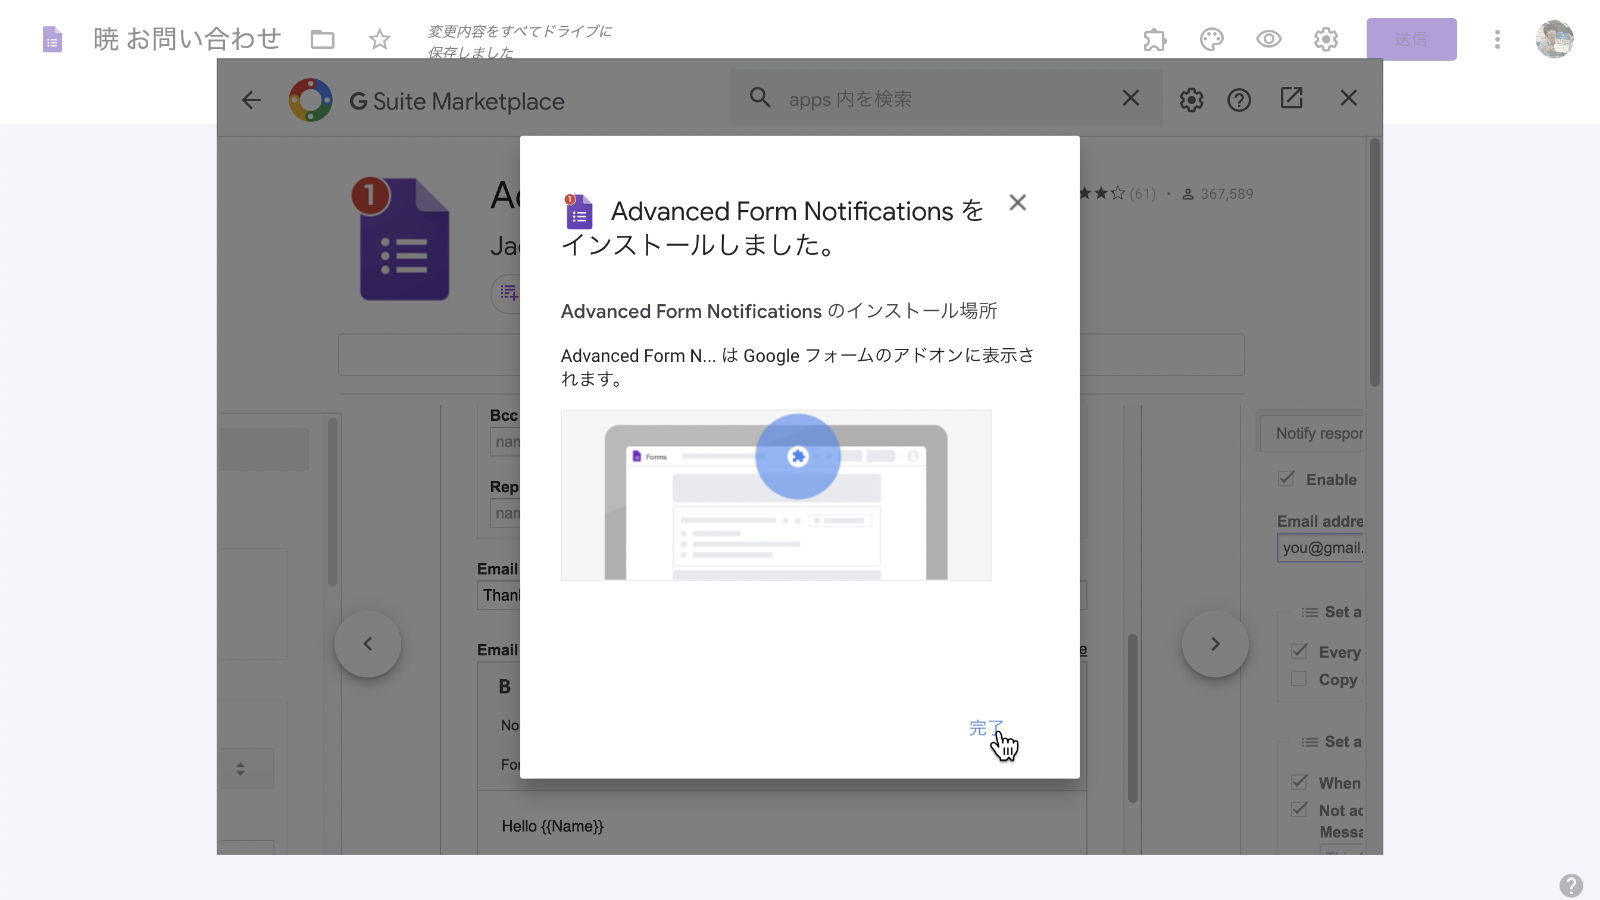Toggle the Copy checkbox
Image resolution: width=1600 pixels, height=900 pixels.
click(1299, 679)
